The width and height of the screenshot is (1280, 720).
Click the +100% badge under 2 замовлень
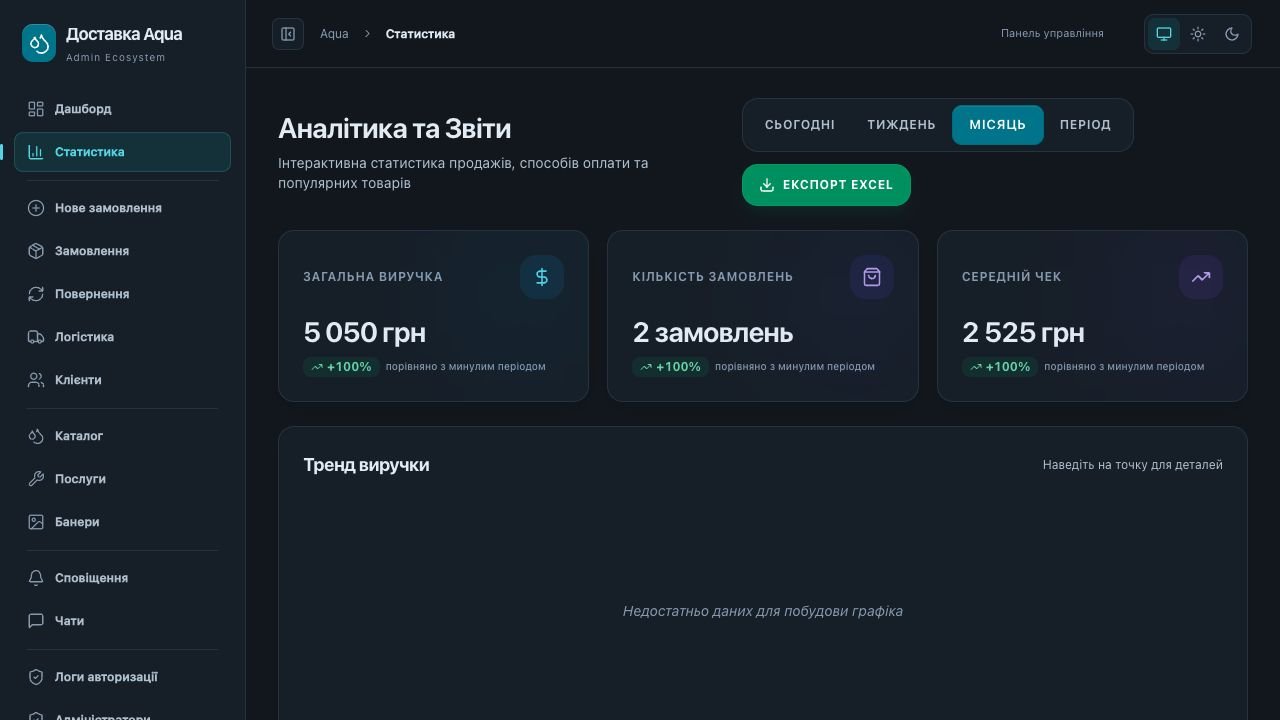(x=670, y=367)
